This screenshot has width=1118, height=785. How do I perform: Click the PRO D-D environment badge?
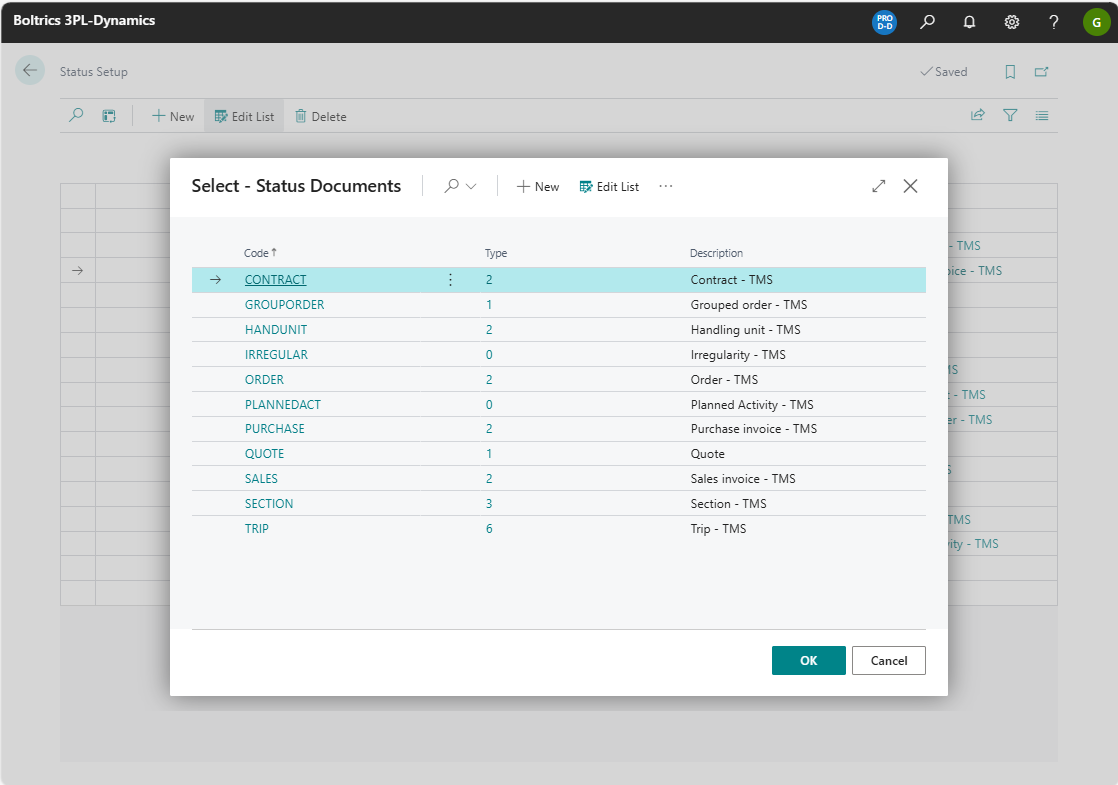883,21
